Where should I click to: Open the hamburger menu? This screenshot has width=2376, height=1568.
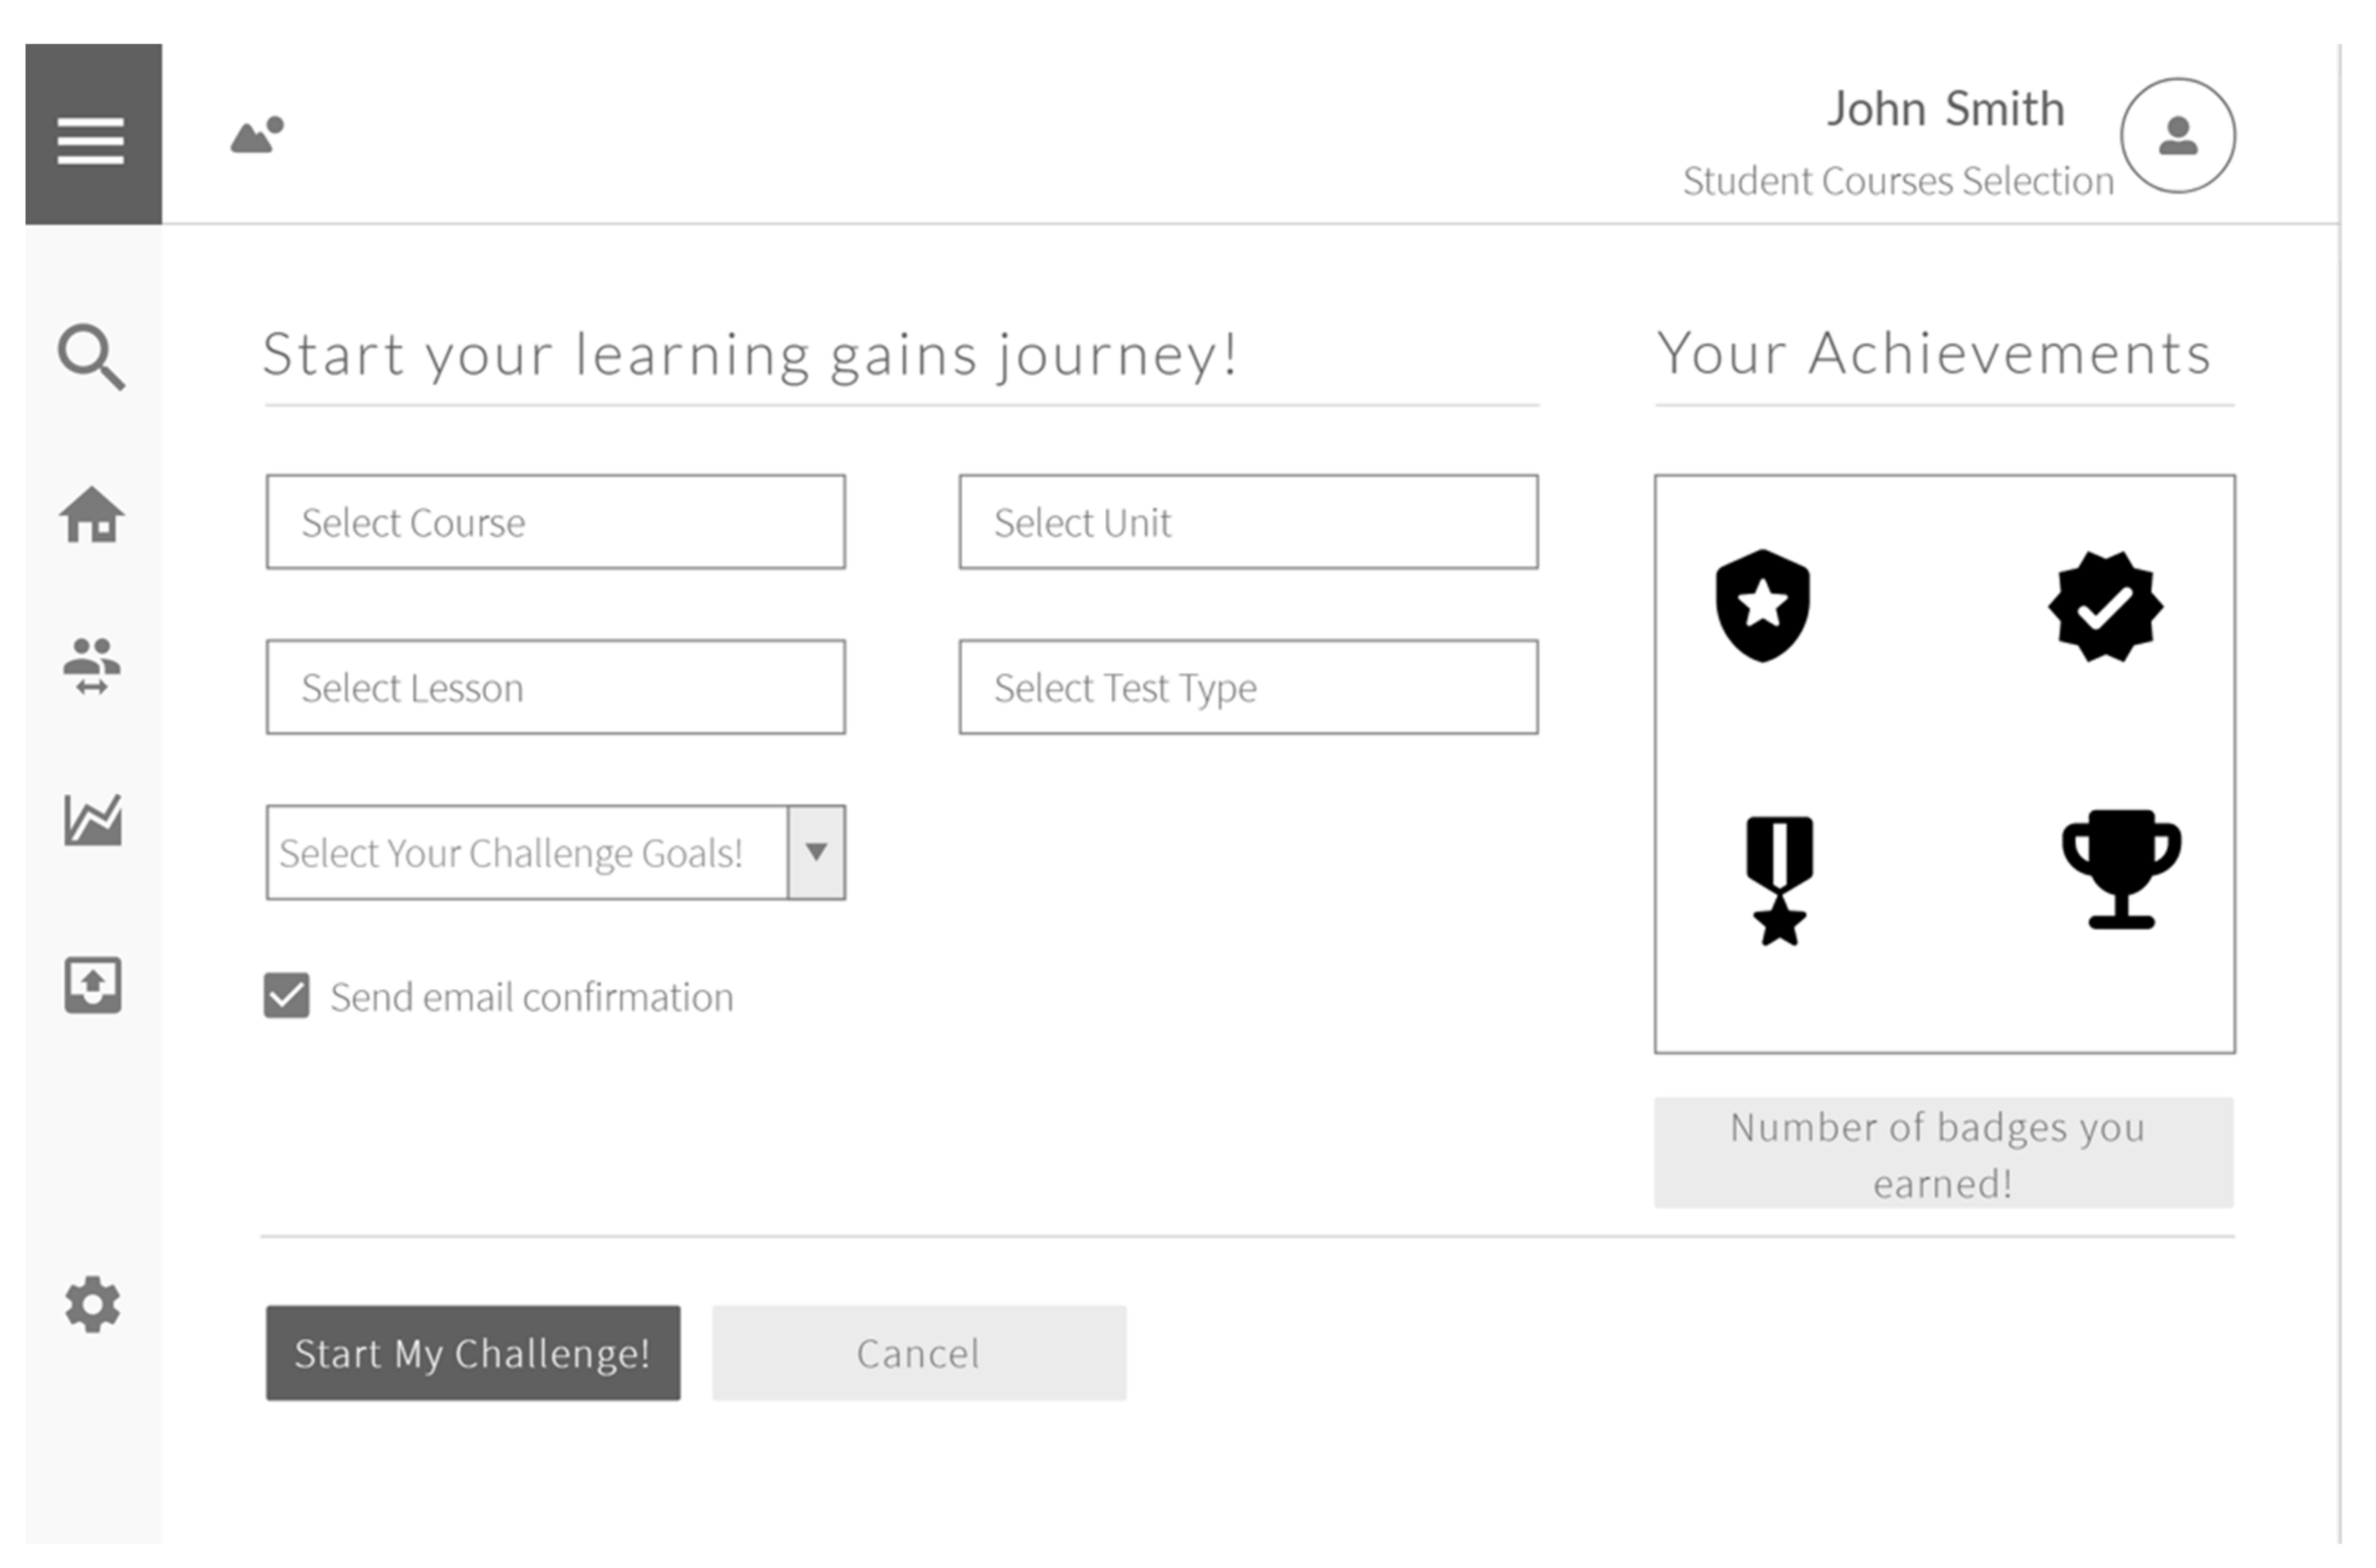[x=92, y=139]
